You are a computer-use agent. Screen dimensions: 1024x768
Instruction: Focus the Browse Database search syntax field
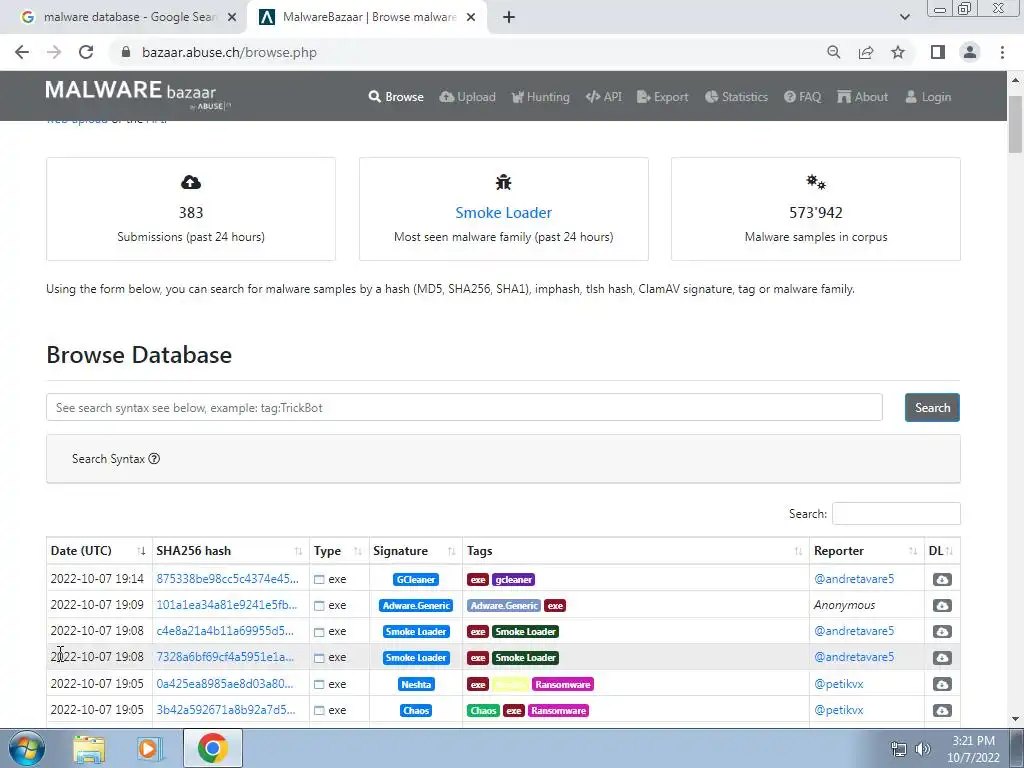pos(464,408)
